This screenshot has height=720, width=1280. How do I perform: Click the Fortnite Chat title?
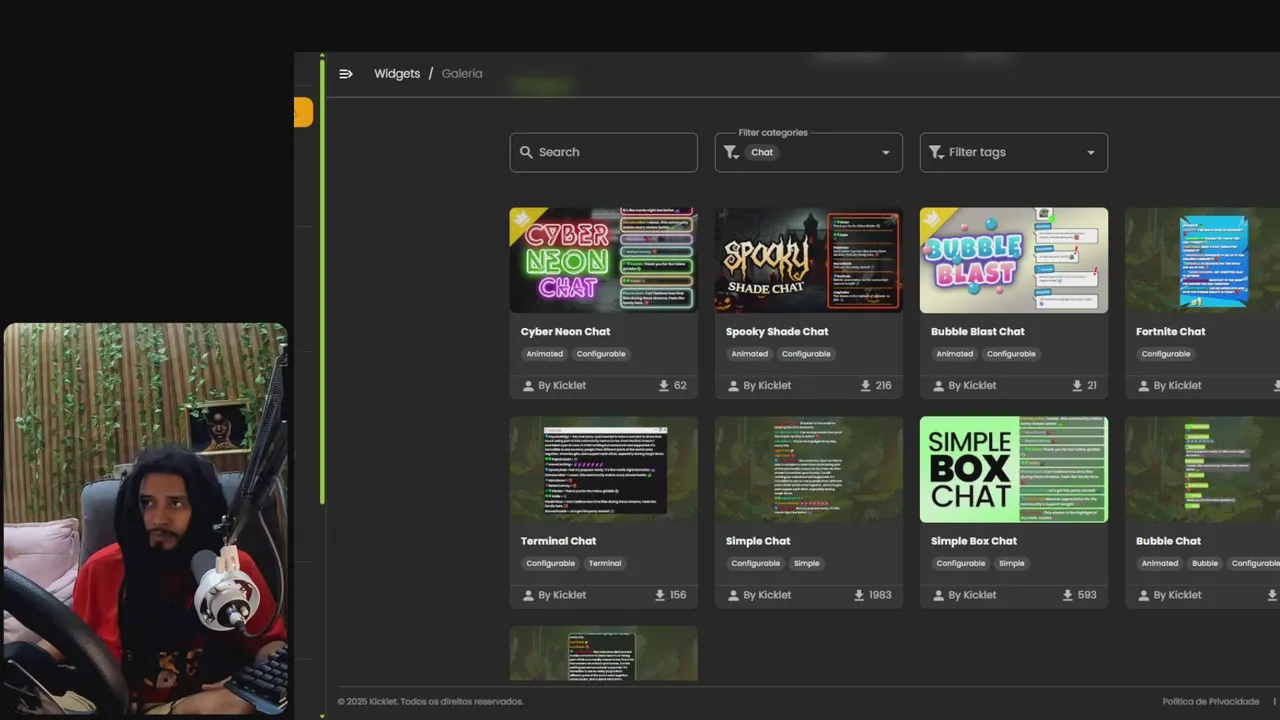coord(1170,332)
